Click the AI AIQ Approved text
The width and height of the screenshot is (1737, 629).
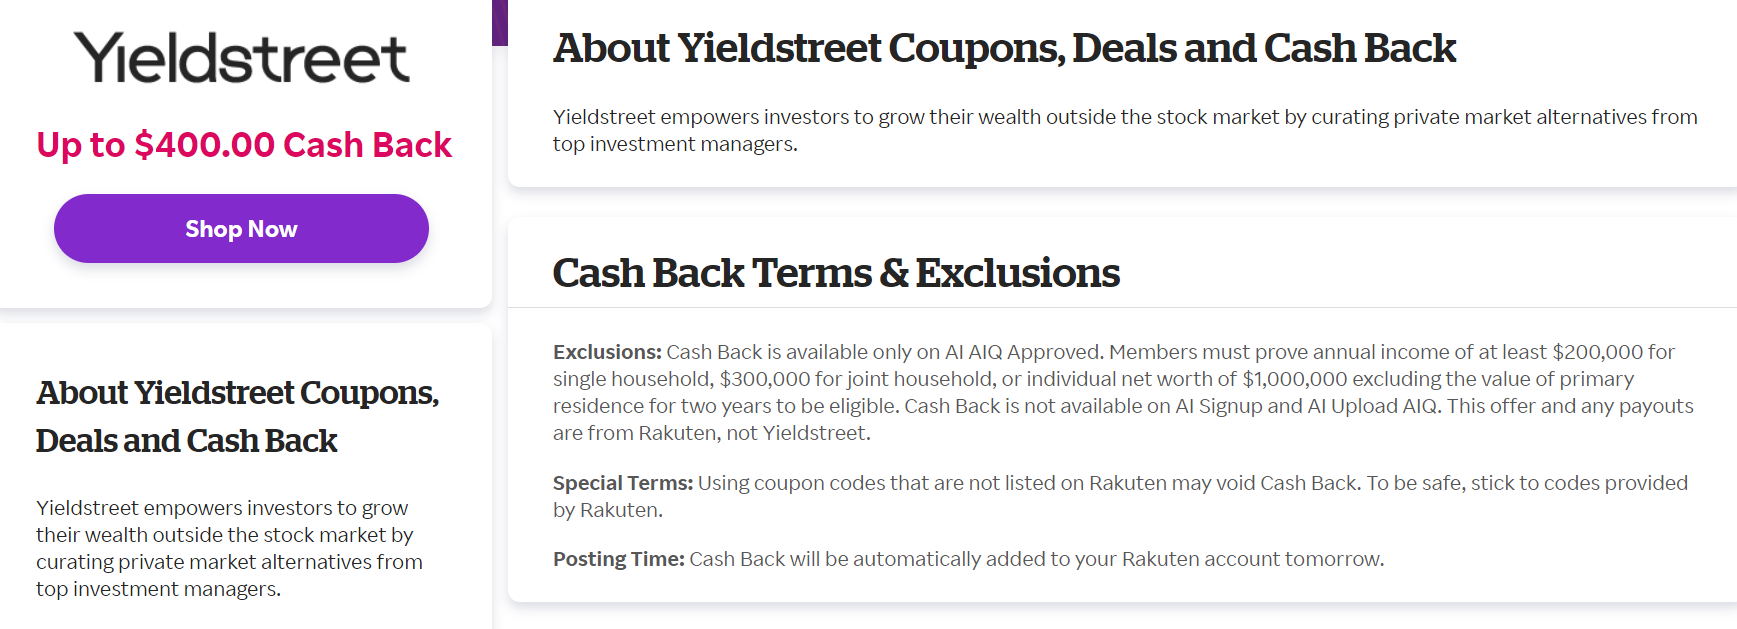1023,352
